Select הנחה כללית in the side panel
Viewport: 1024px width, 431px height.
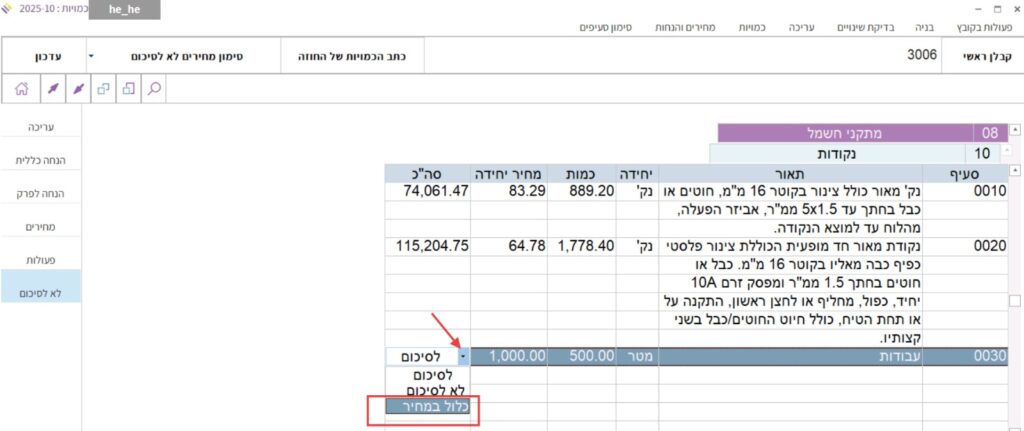click(41, 160)
